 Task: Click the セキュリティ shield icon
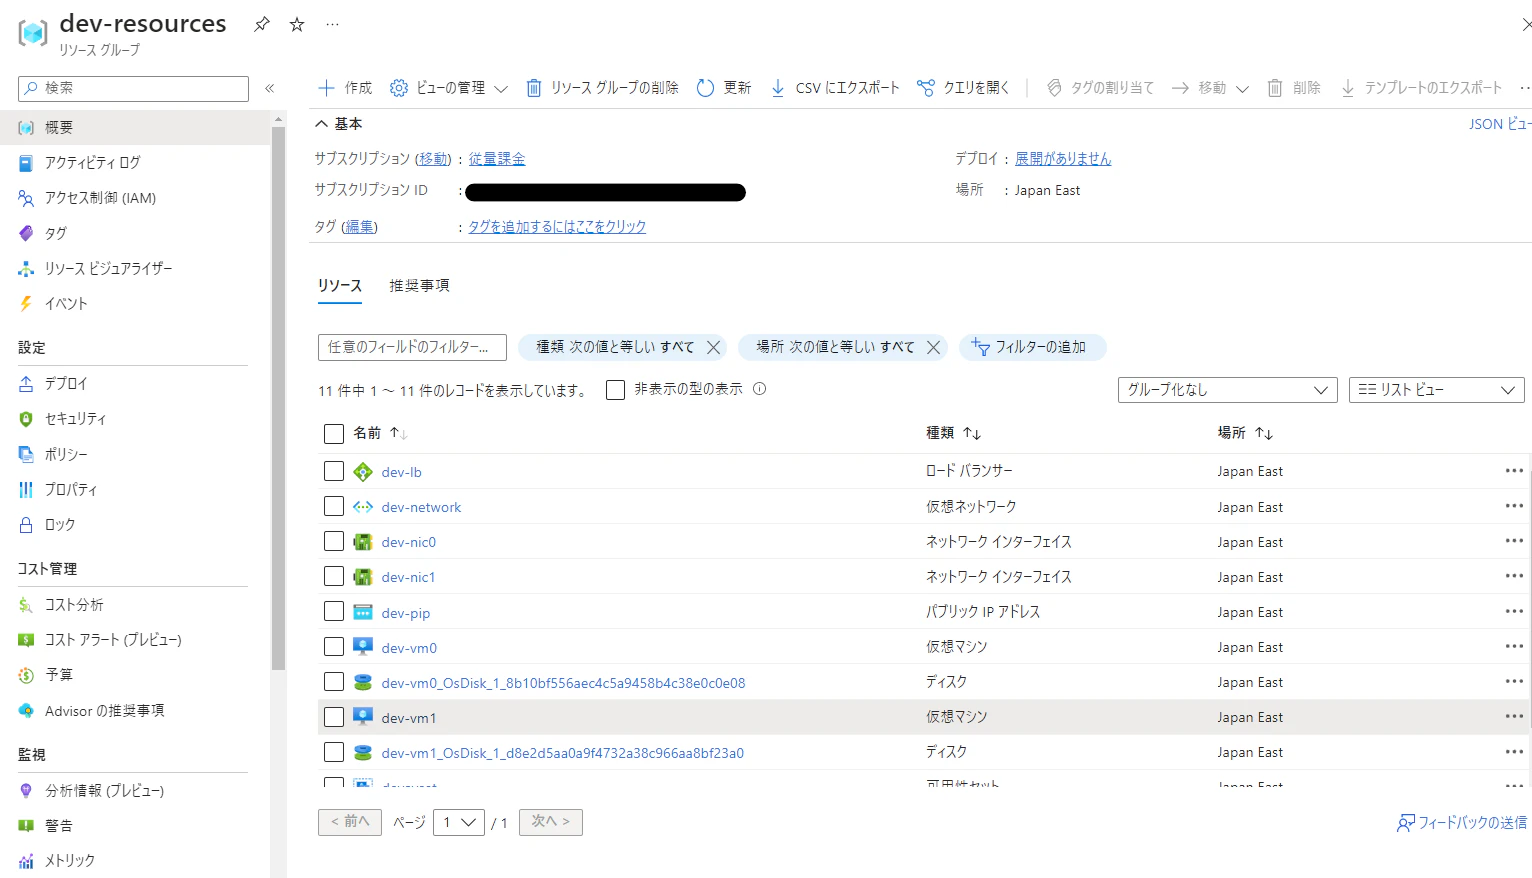26,419
